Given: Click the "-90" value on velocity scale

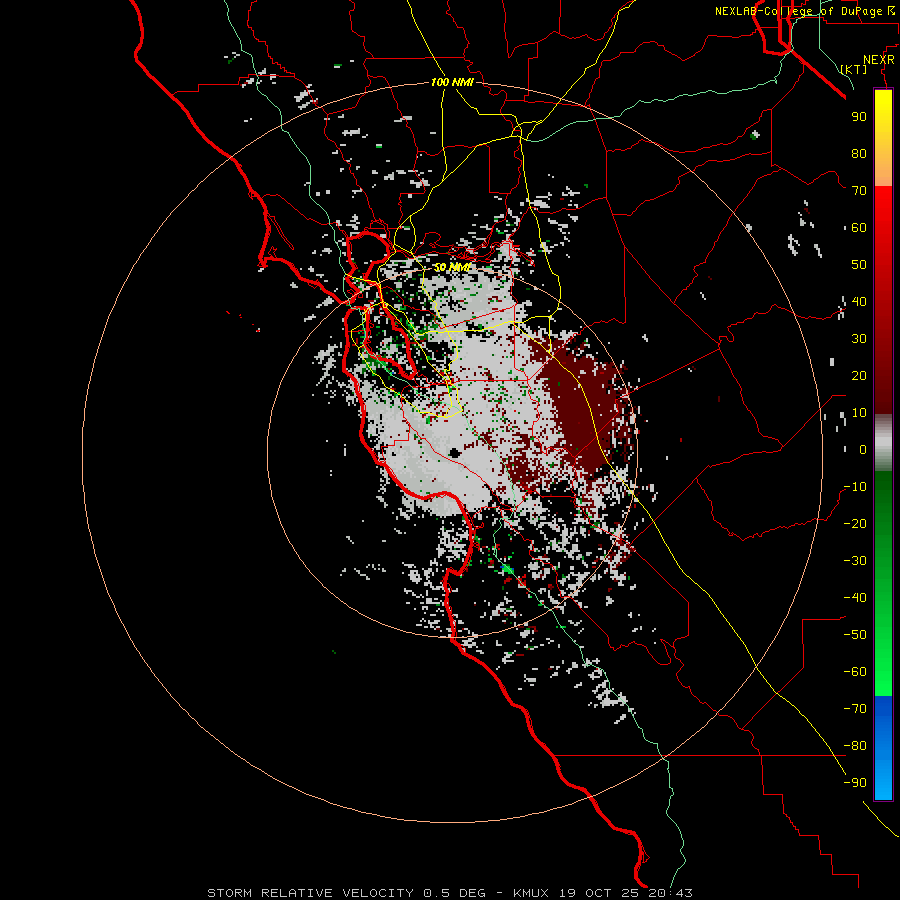Looking at the screenshot, I should 855,783.
